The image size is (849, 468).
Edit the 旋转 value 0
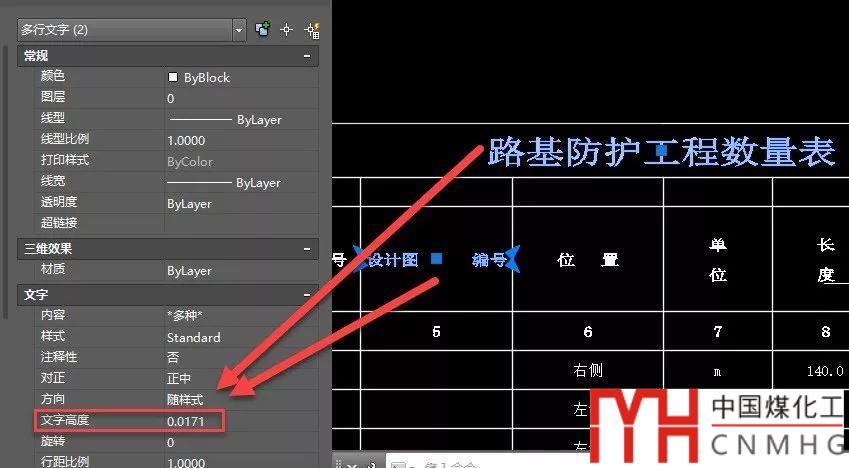[x=241, y=442]
